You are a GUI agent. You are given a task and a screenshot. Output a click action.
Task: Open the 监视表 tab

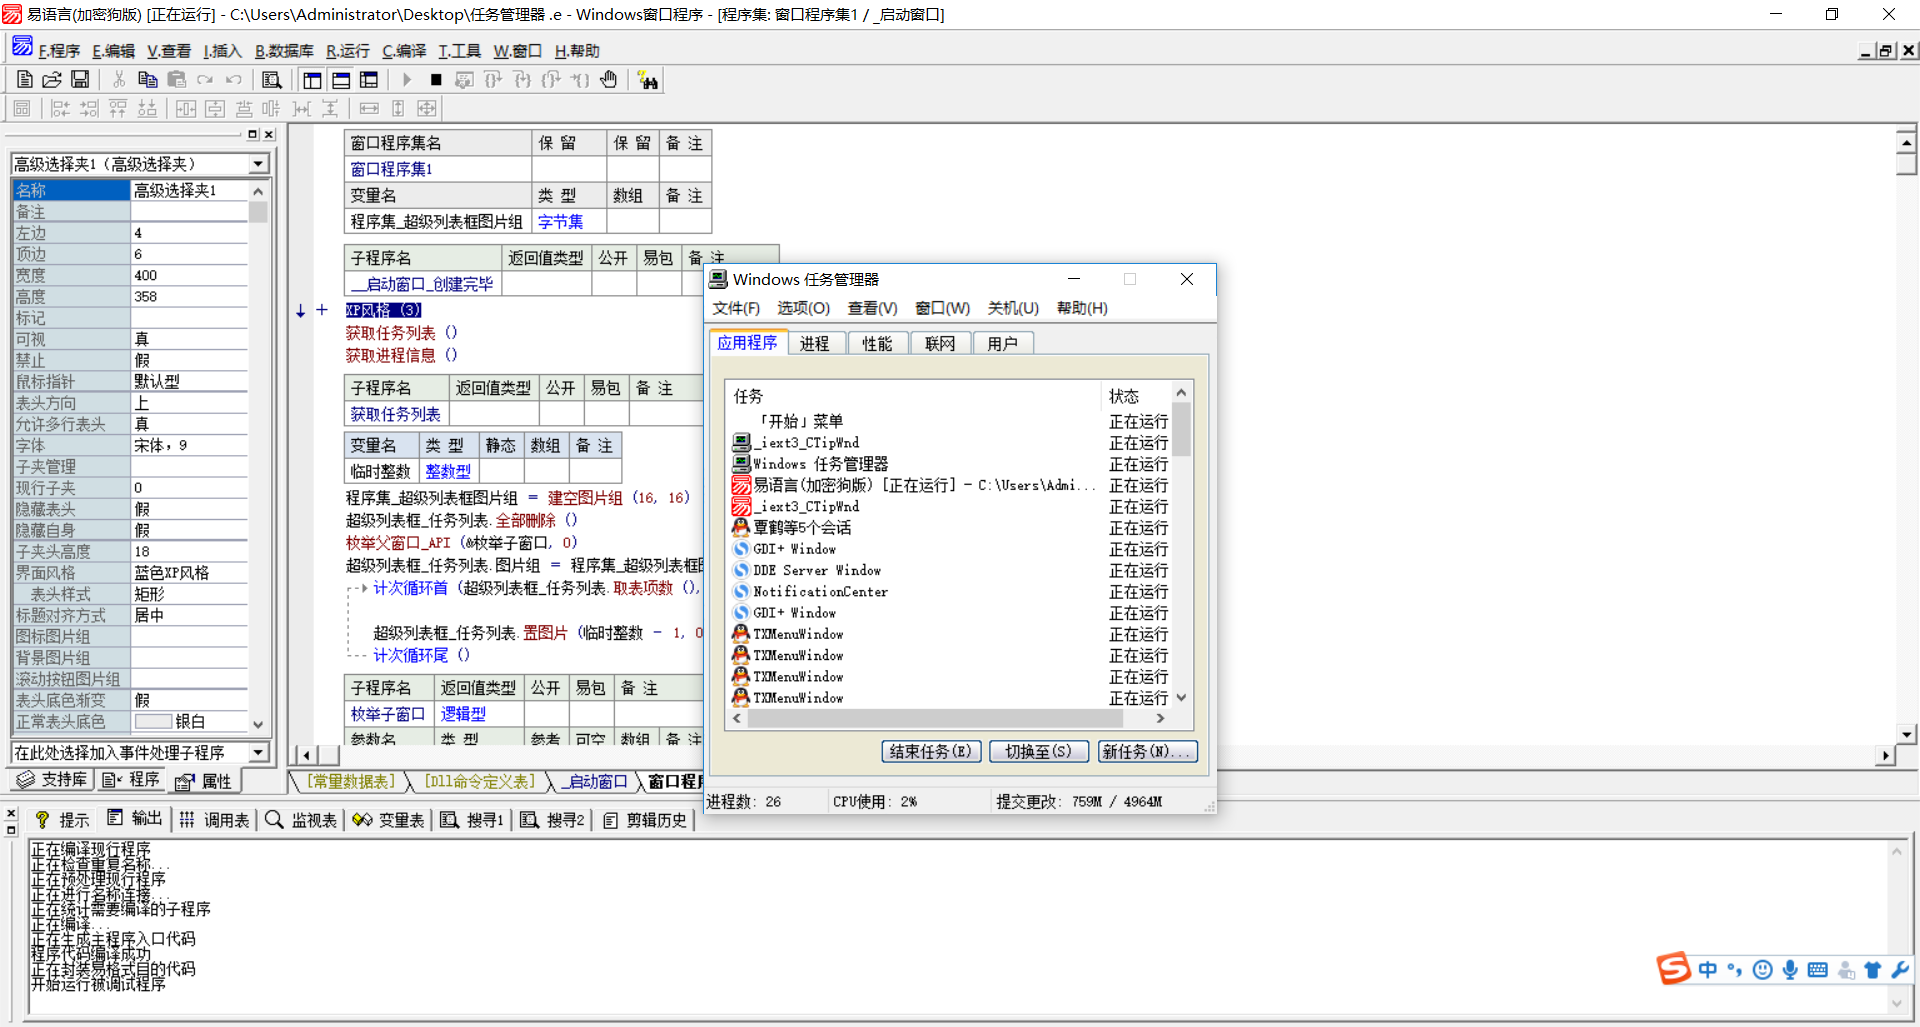[x=301, y=820]
